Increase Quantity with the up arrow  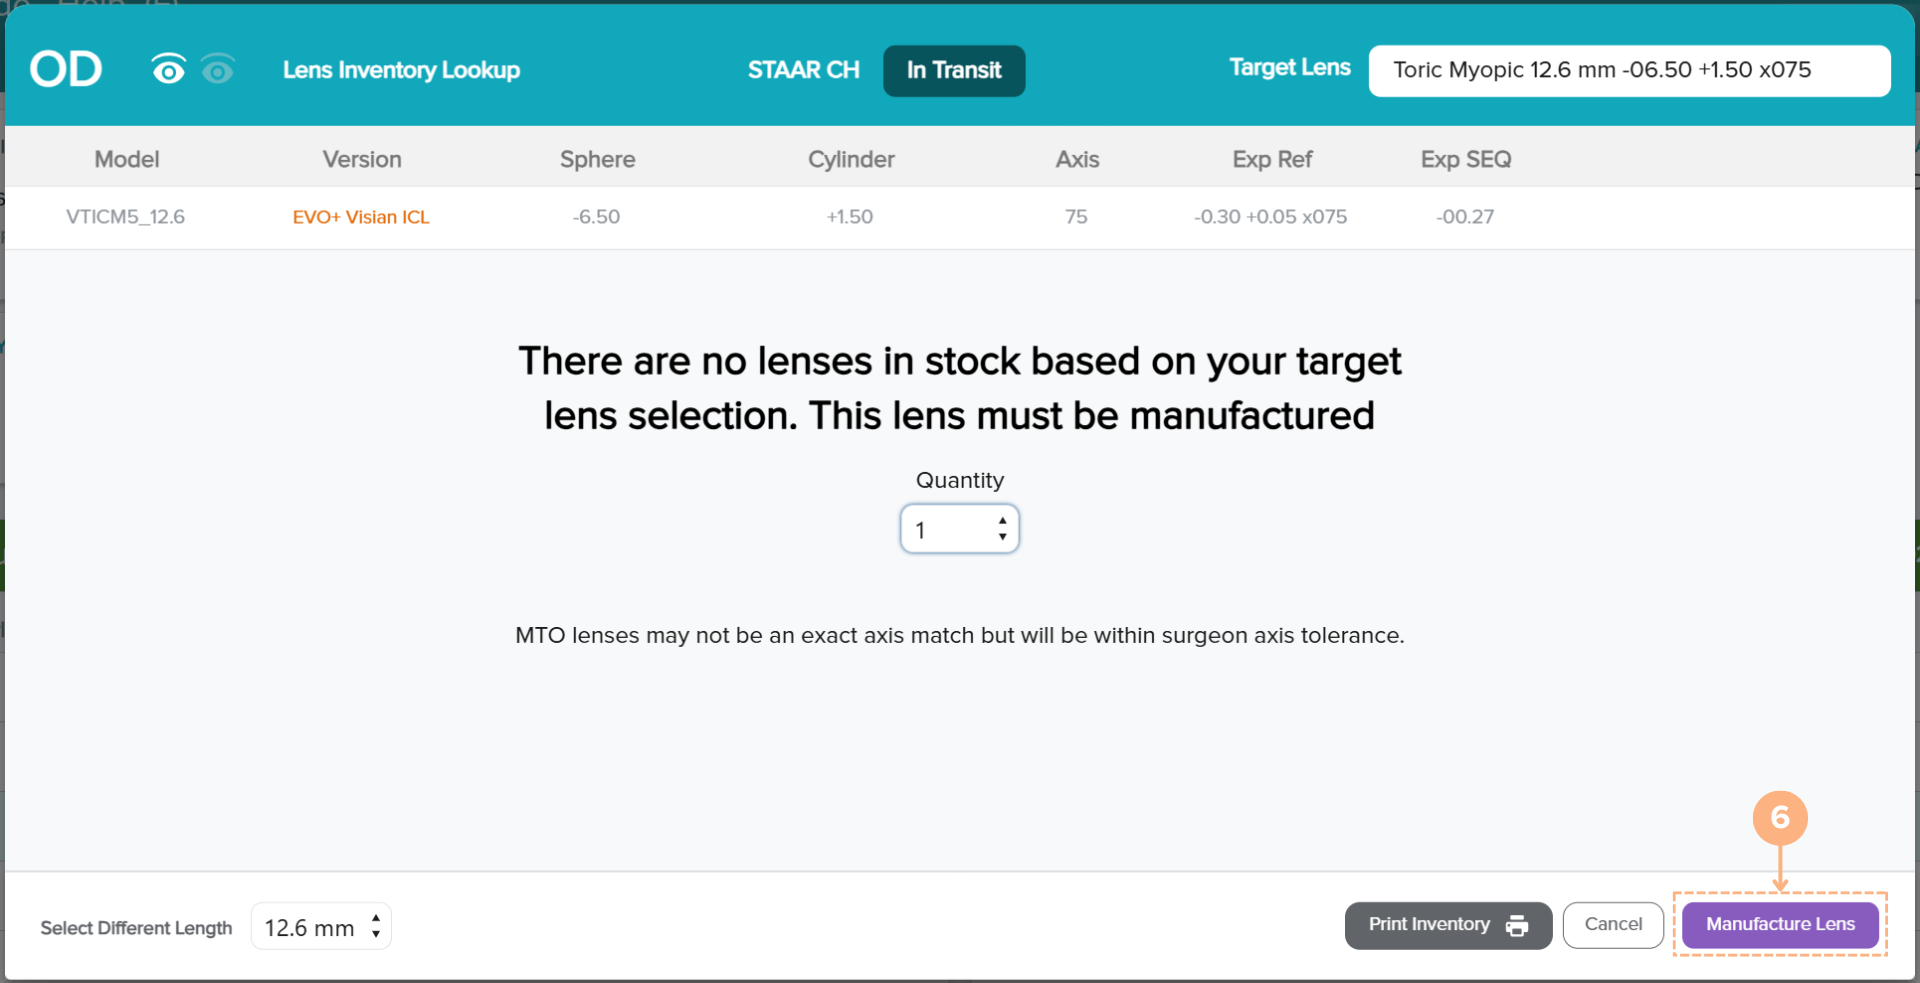click(1002, 521)
